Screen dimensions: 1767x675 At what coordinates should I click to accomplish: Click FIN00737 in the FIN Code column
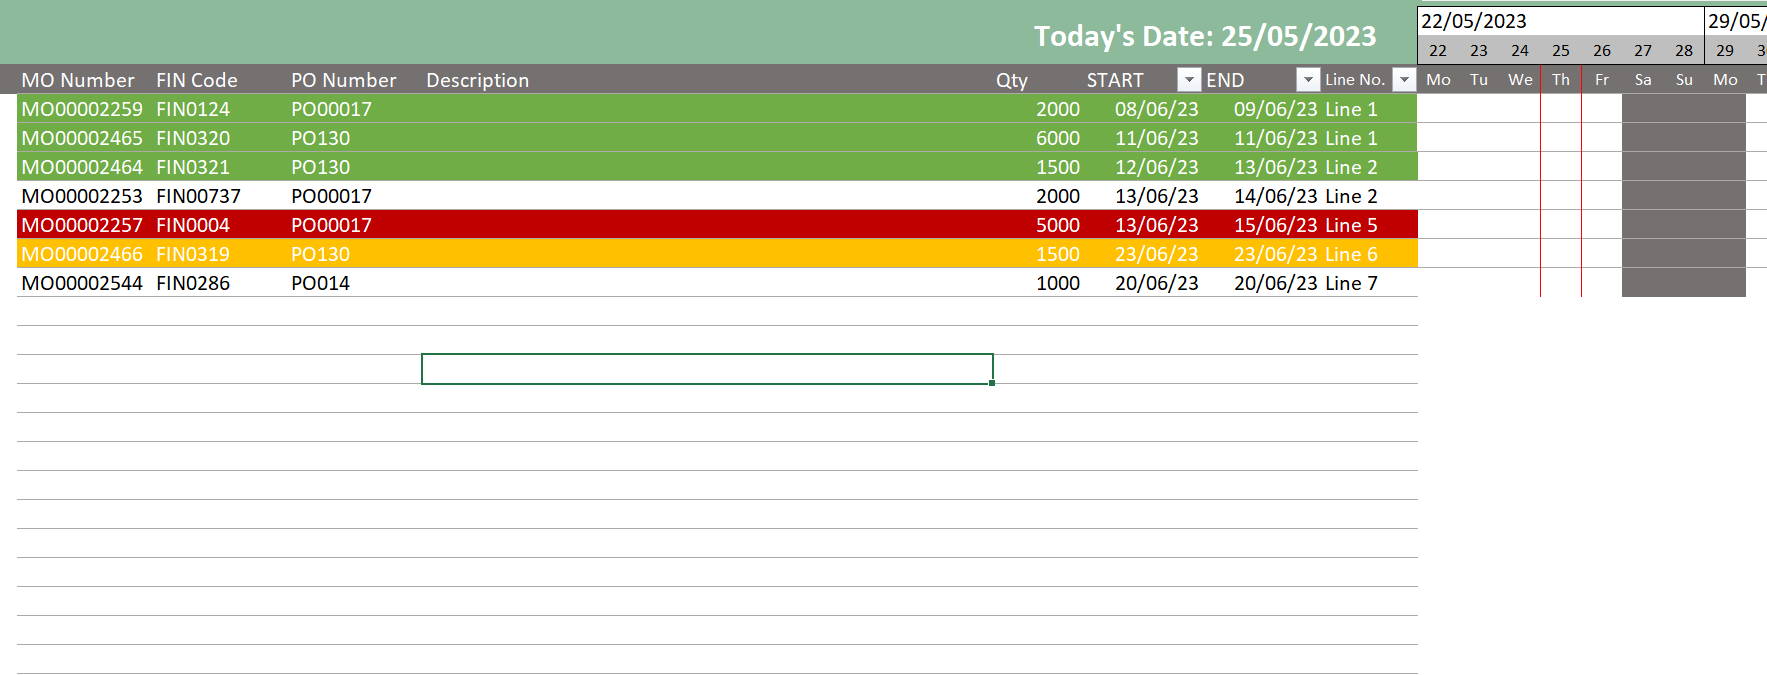[198, 196]
